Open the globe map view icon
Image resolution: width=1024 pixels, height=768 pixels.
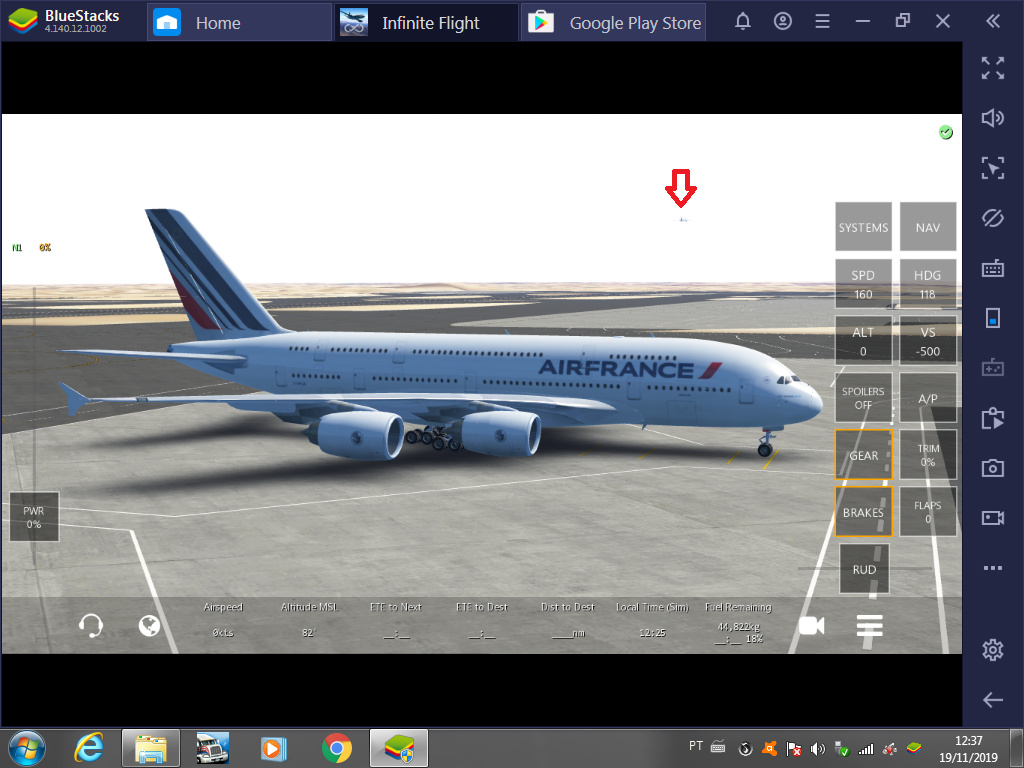pyautogui.click(x=150, y=626)
